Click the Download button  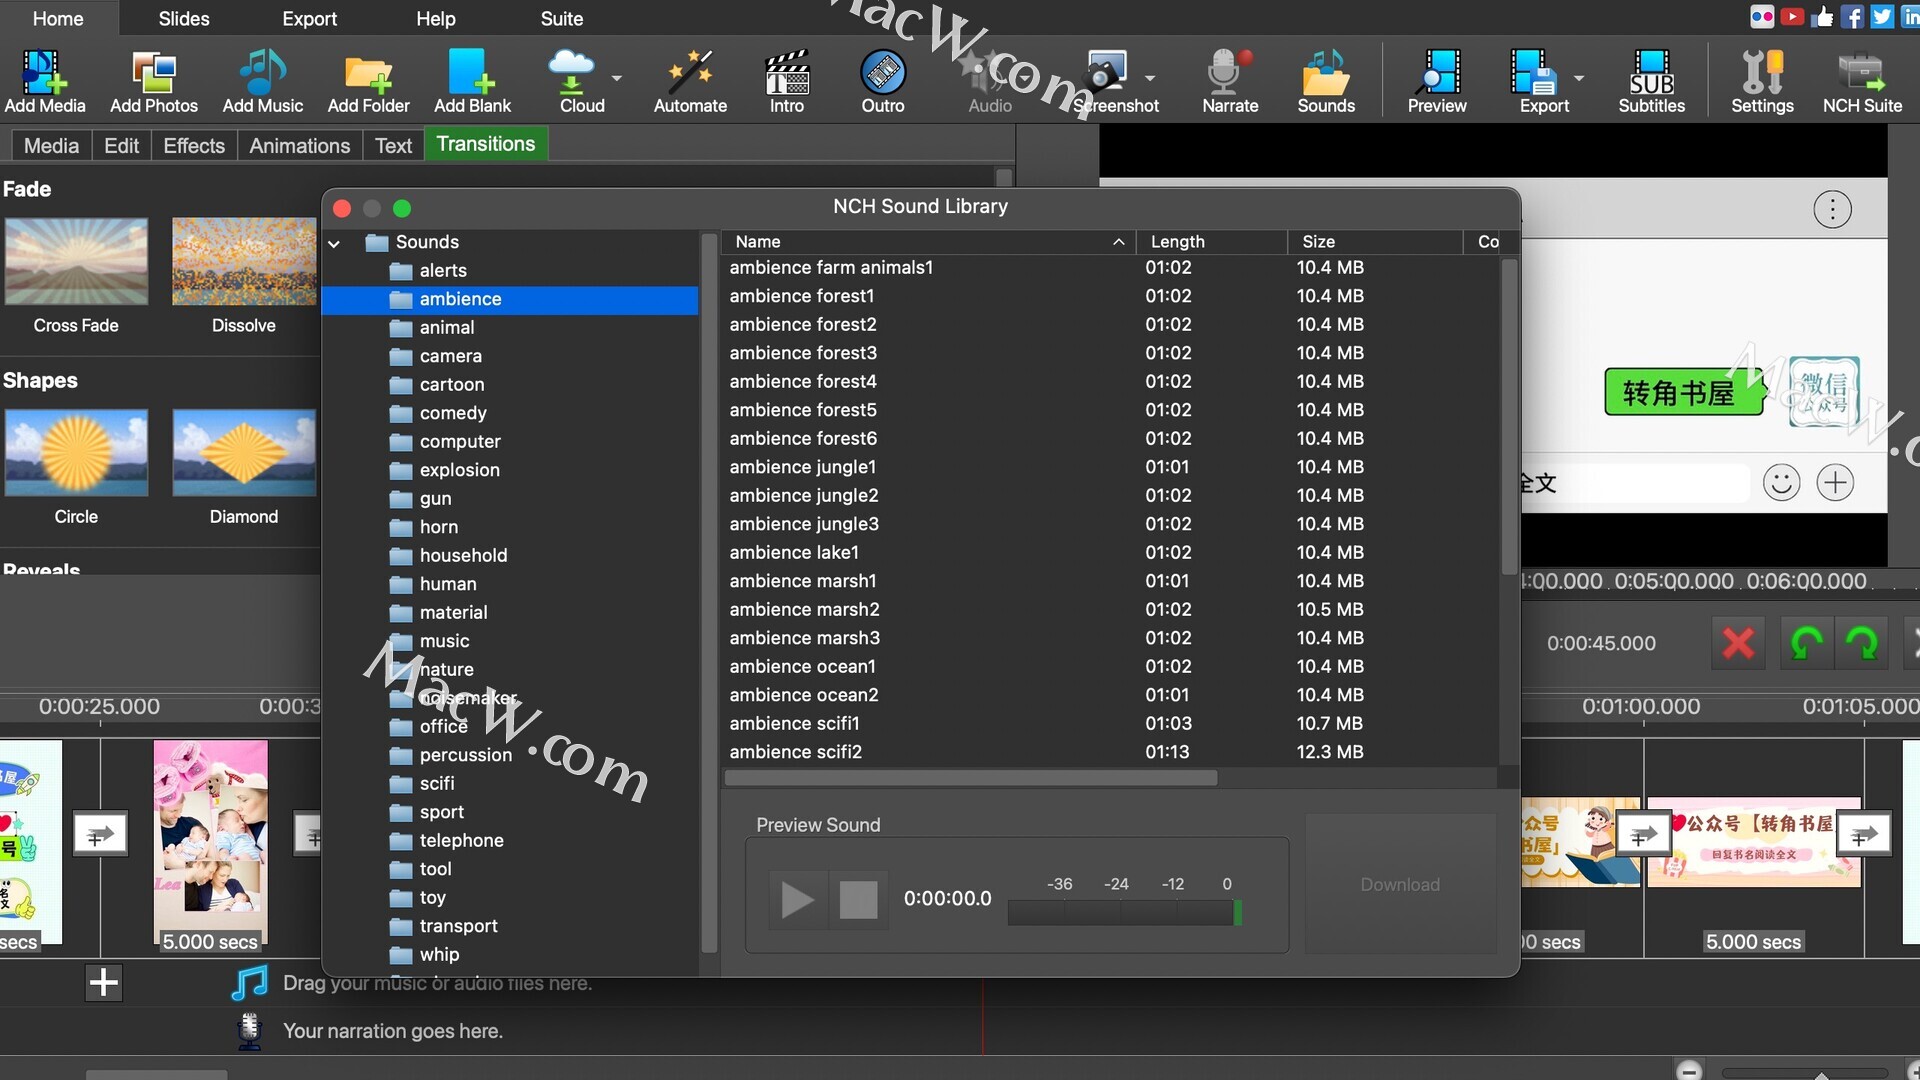pos(1399,884)
